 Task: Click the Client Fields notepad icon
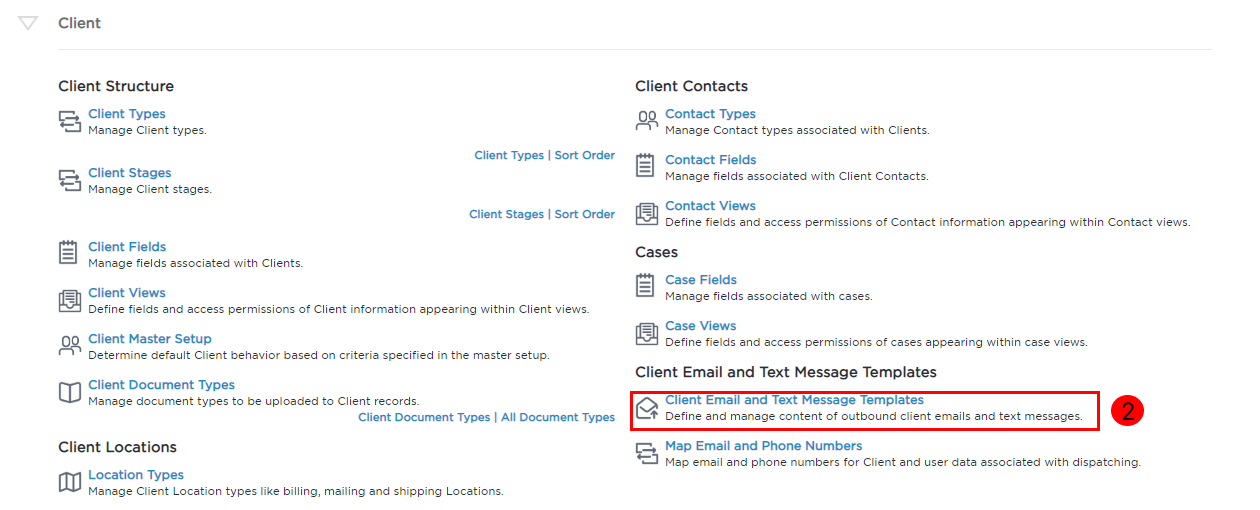coord(69,254)
